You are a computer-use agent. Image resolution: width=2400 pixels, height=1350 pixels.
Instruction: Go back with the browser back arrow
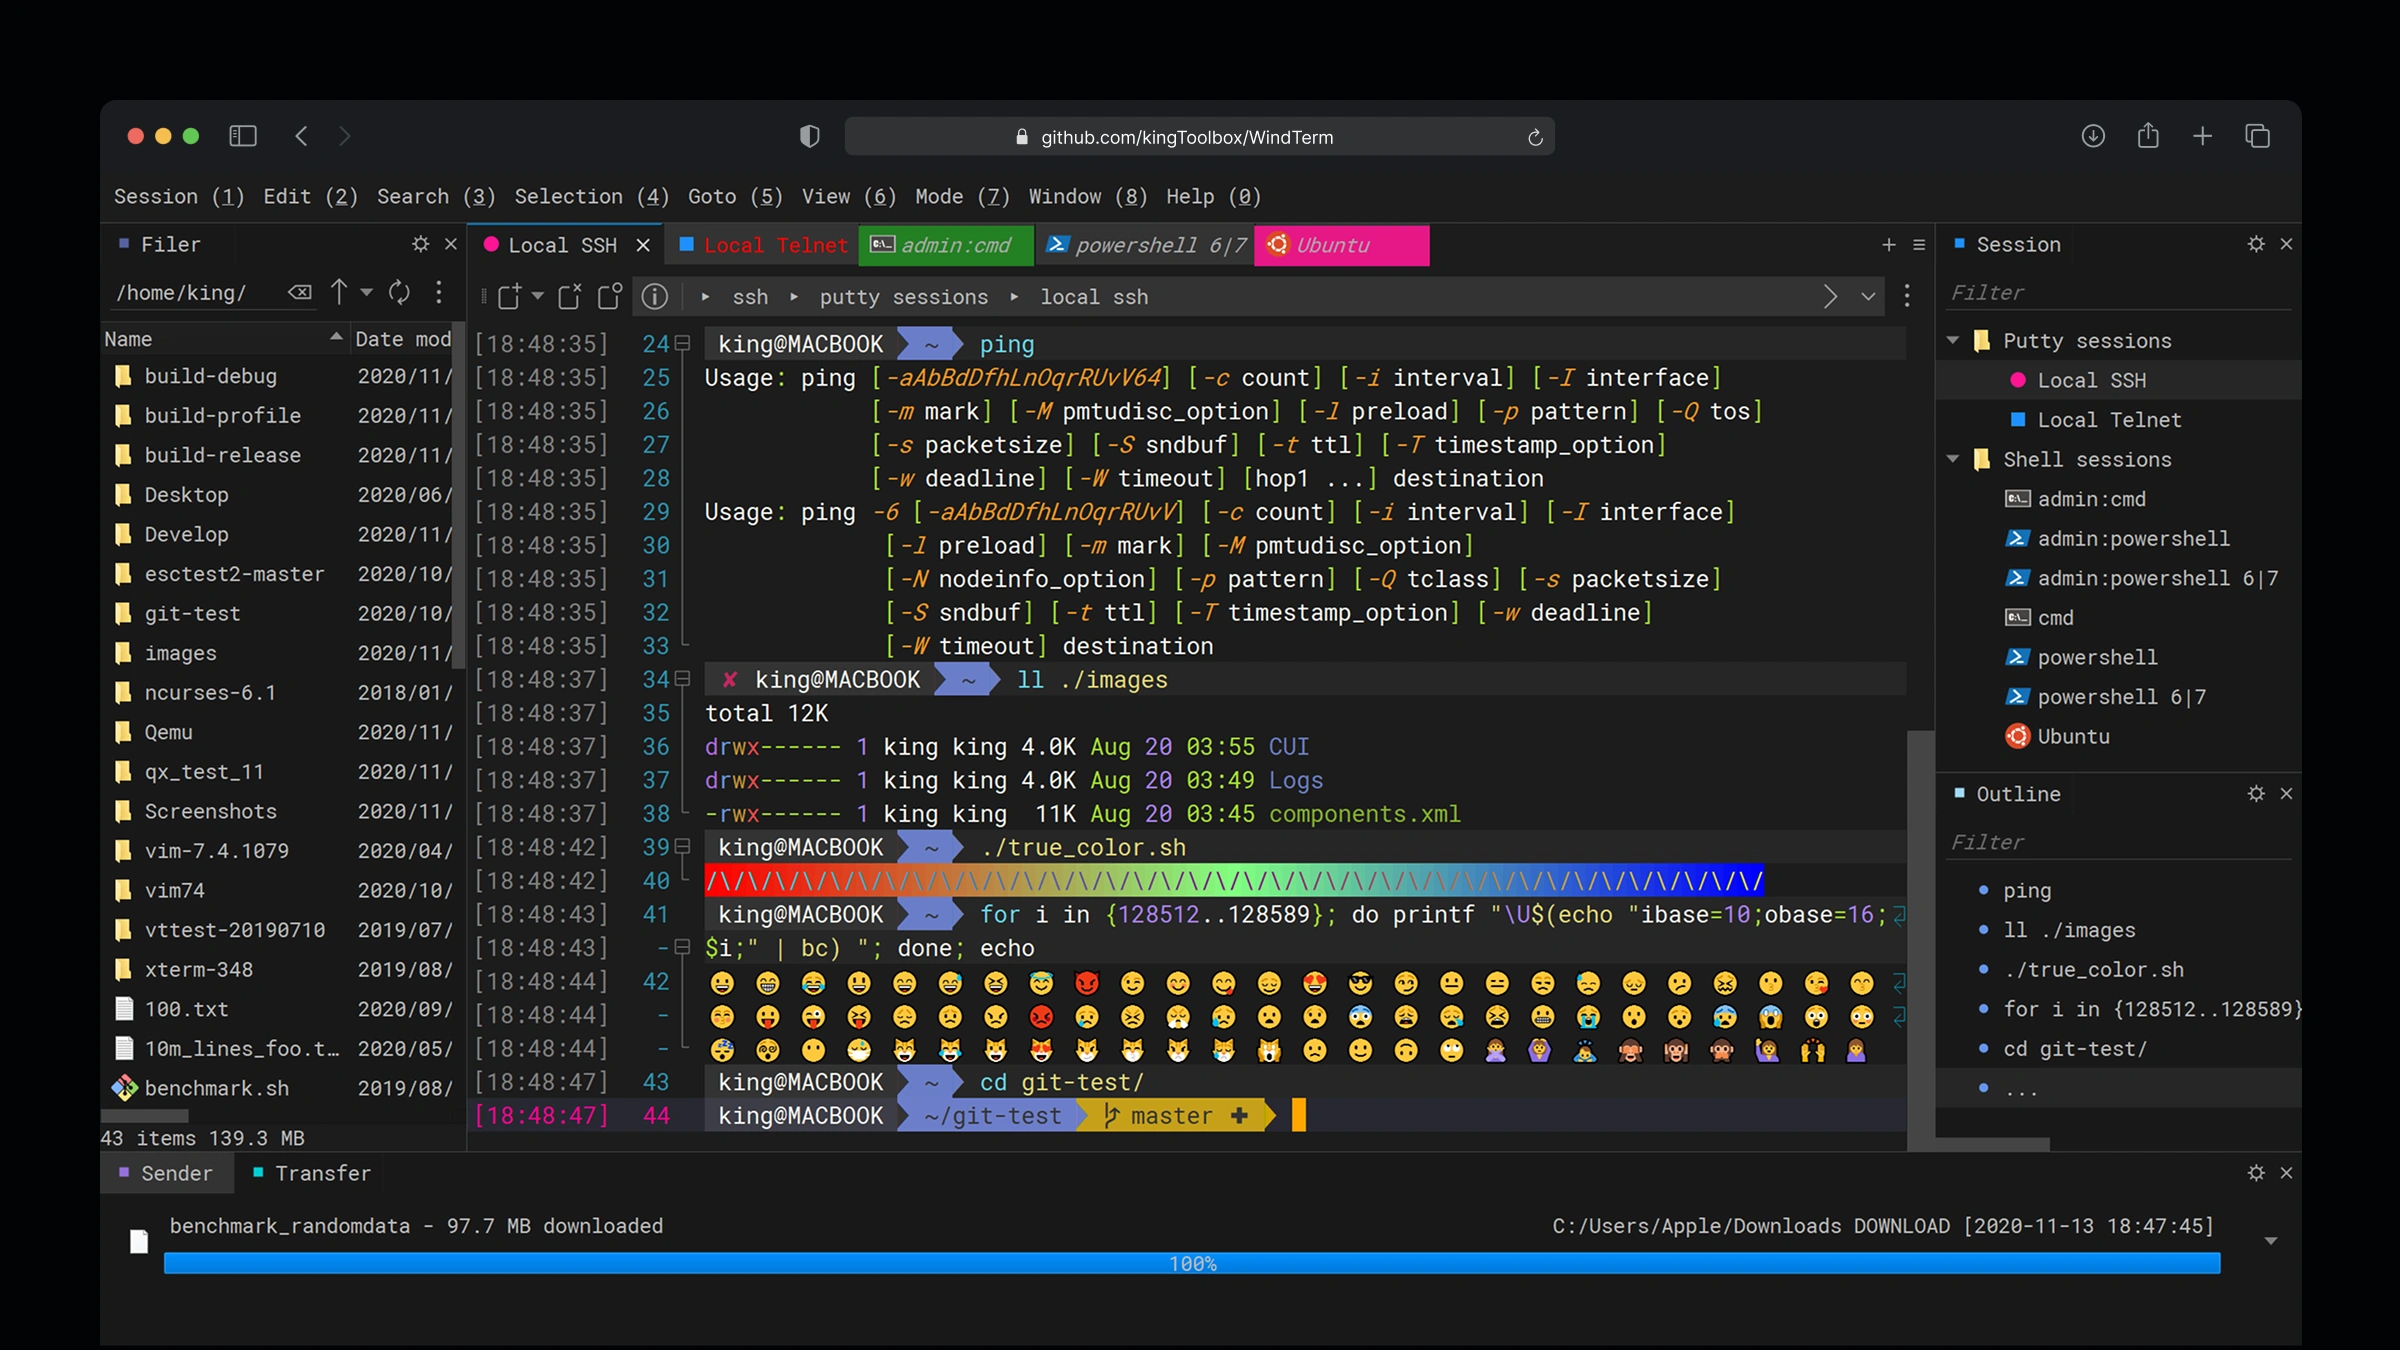301,136
